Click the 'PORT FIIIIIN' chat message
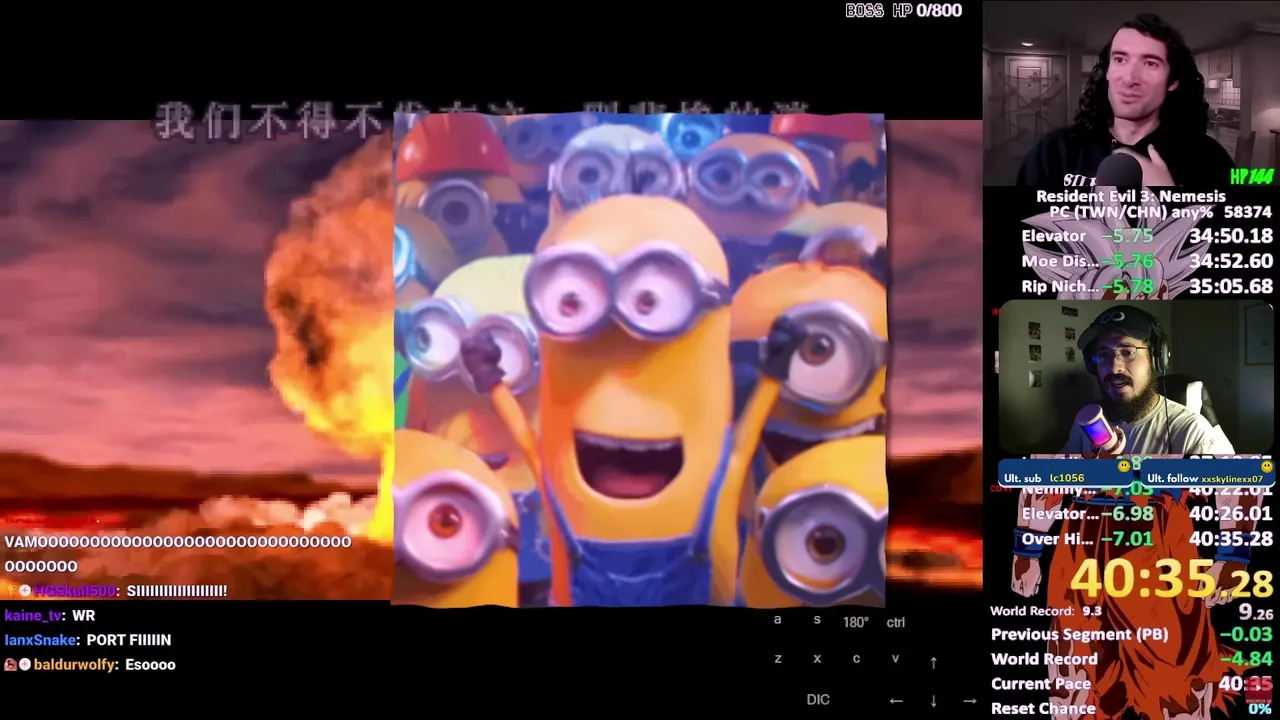Viewport: 1280px width, 720px height. click(x=129, y=640)
